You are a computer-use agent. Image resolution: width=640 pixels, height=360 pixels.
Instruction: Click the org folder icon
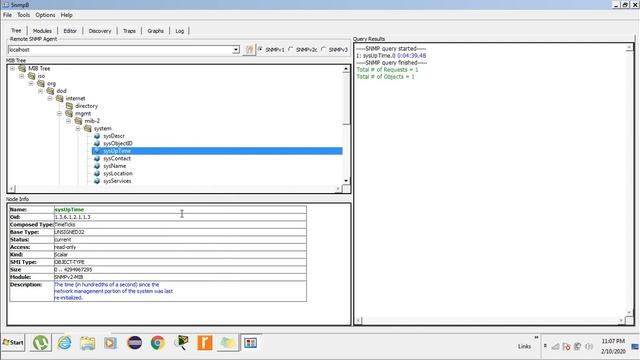(x=41, y=83)
